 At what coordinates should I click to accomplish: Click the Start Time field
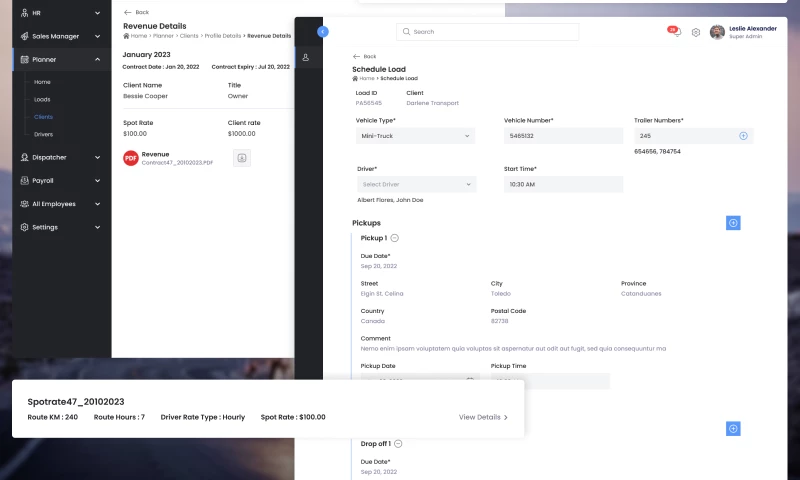[563, 184]
